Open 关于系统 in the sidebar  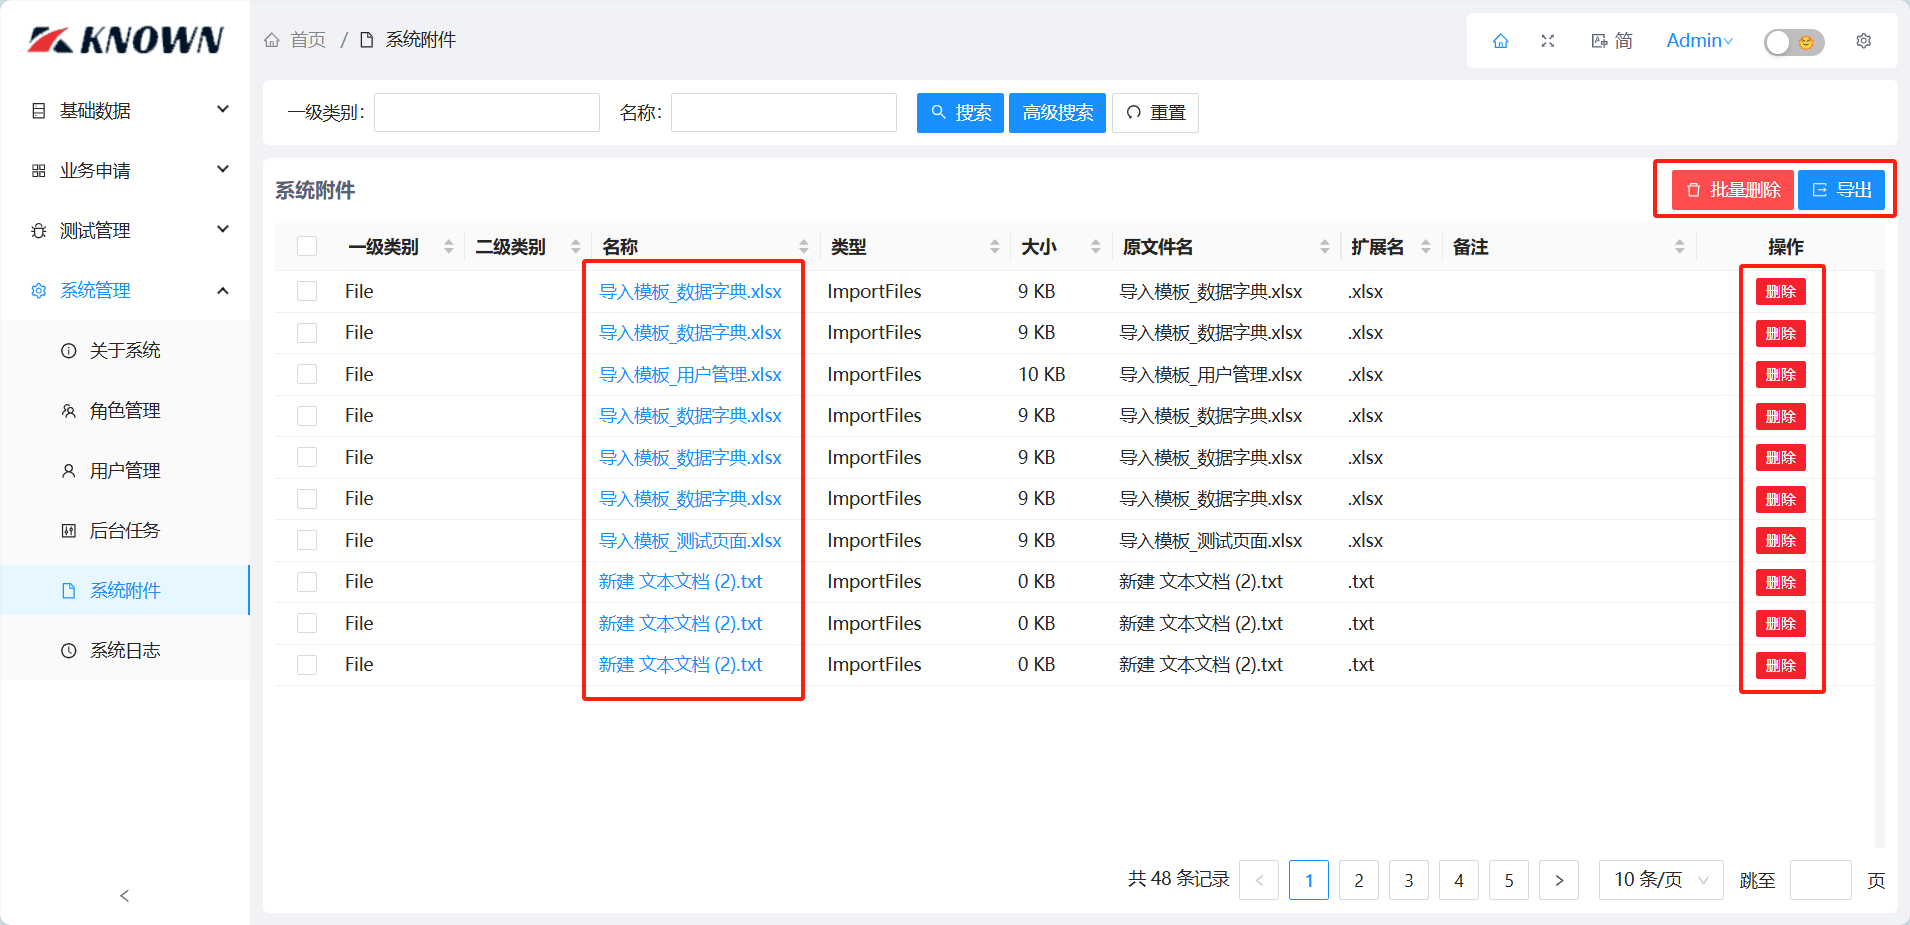coord(125,350)
